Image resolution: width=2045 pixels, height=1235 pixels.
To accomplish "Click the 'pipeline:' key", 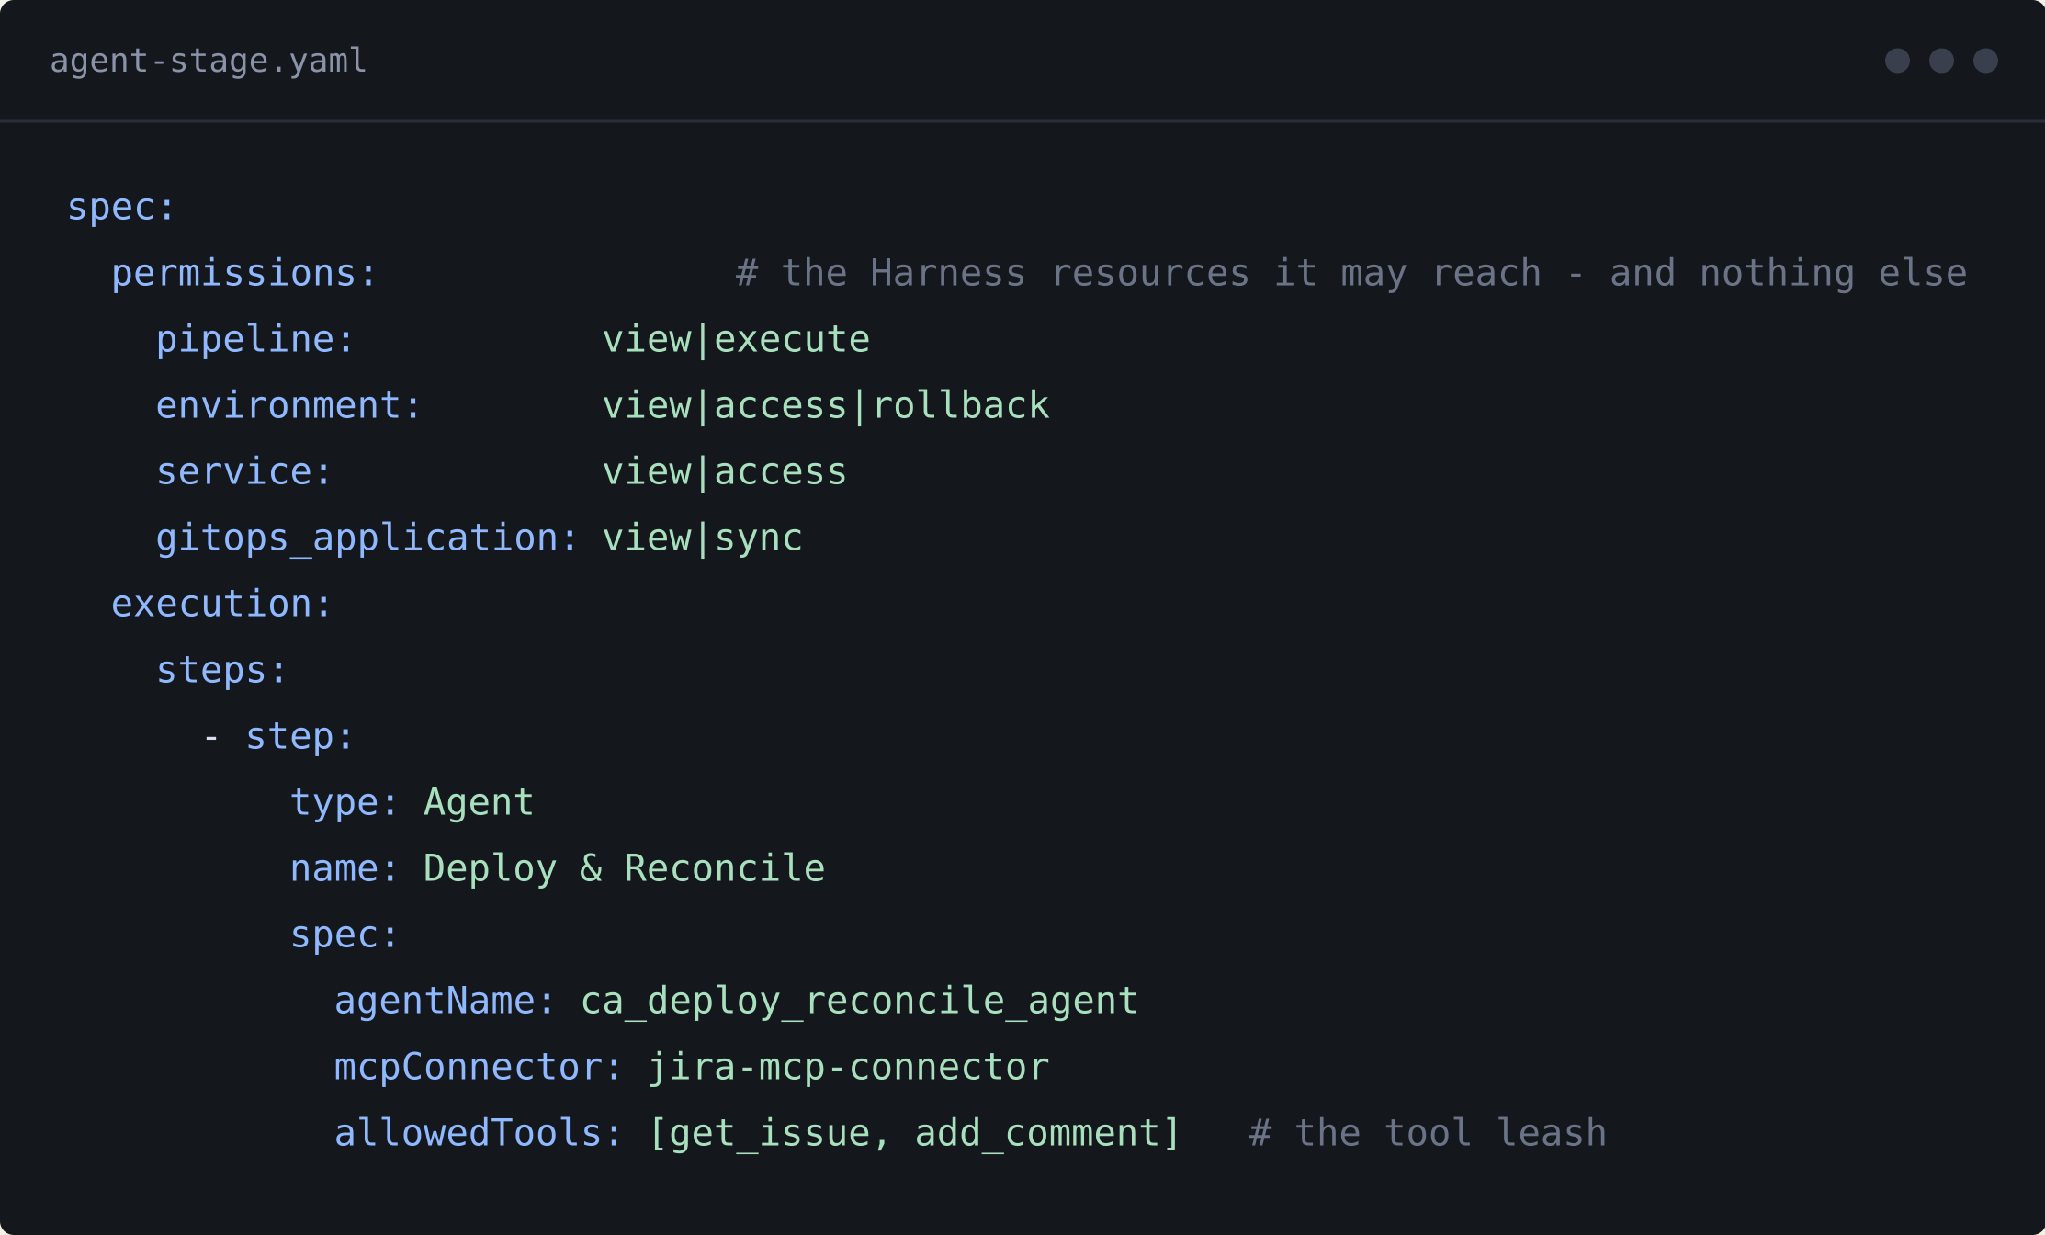I will pyautogui.click(x=255, y=339).
